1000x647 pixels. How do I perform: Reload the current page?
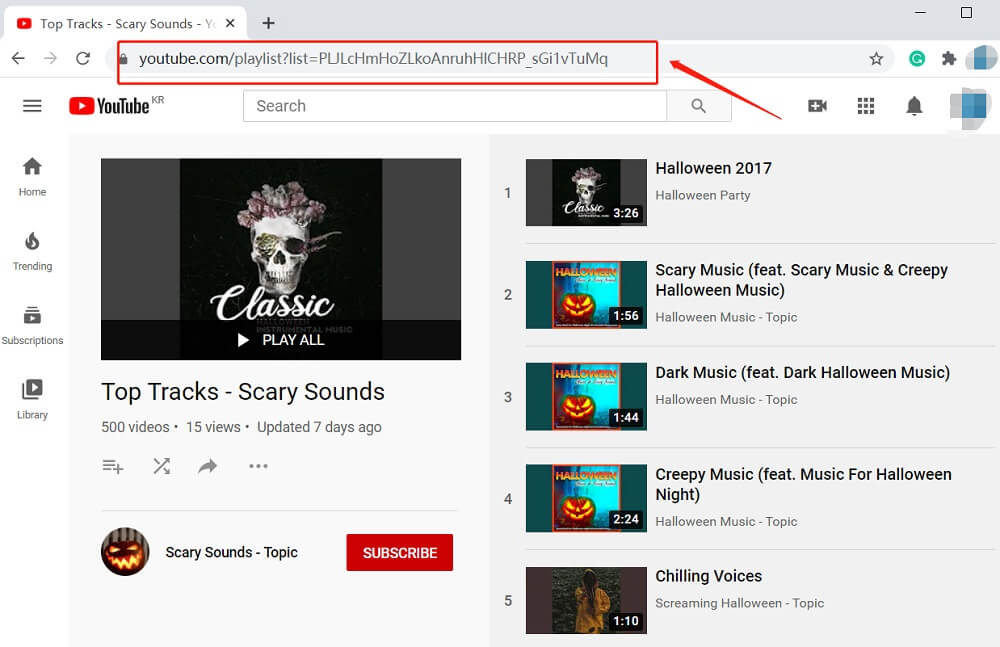point(83,59)
